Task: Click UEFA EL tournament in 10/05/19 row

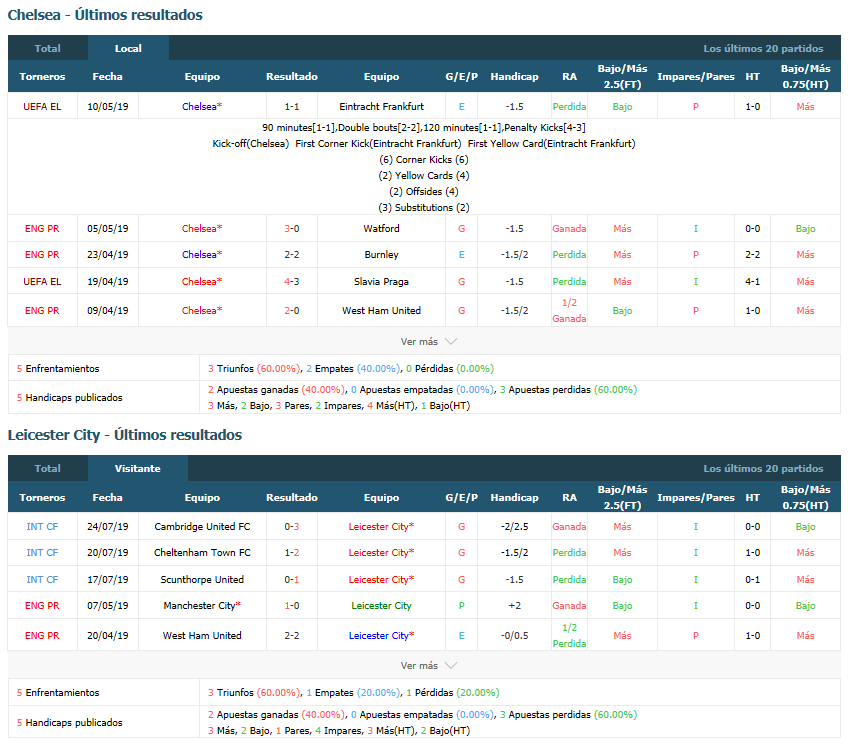Action: (x=42, y=107)
